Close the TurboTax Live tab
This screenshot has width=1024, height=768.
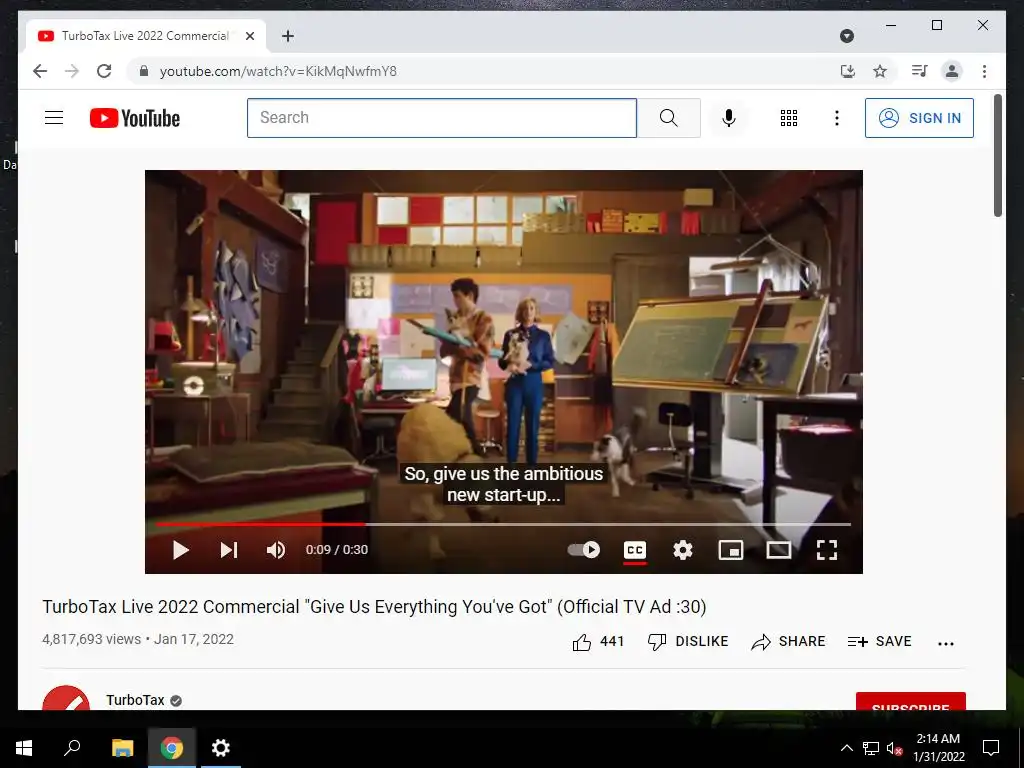(x=249, y=36)
